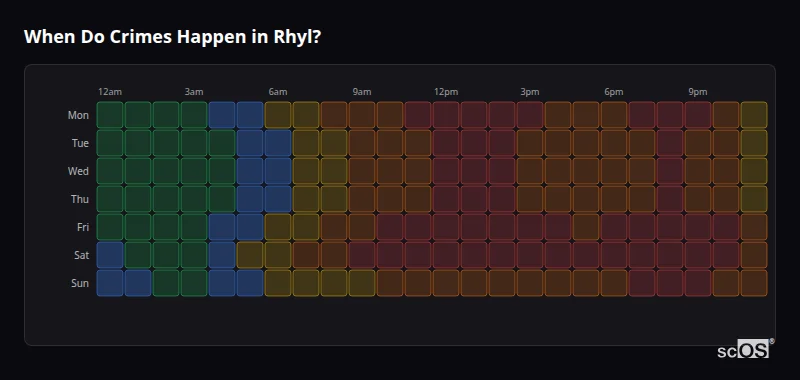Open the Monday 12pm red cell
Screen dimensions: 800x380
click(446, 115)
